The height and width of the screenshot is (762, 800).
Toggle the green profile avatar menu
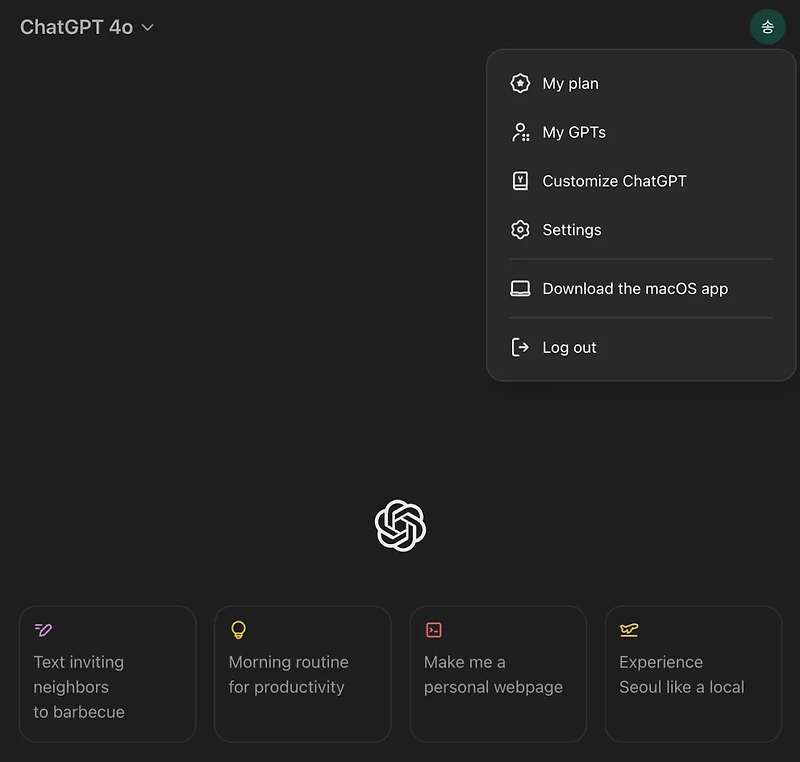(768, 27)
